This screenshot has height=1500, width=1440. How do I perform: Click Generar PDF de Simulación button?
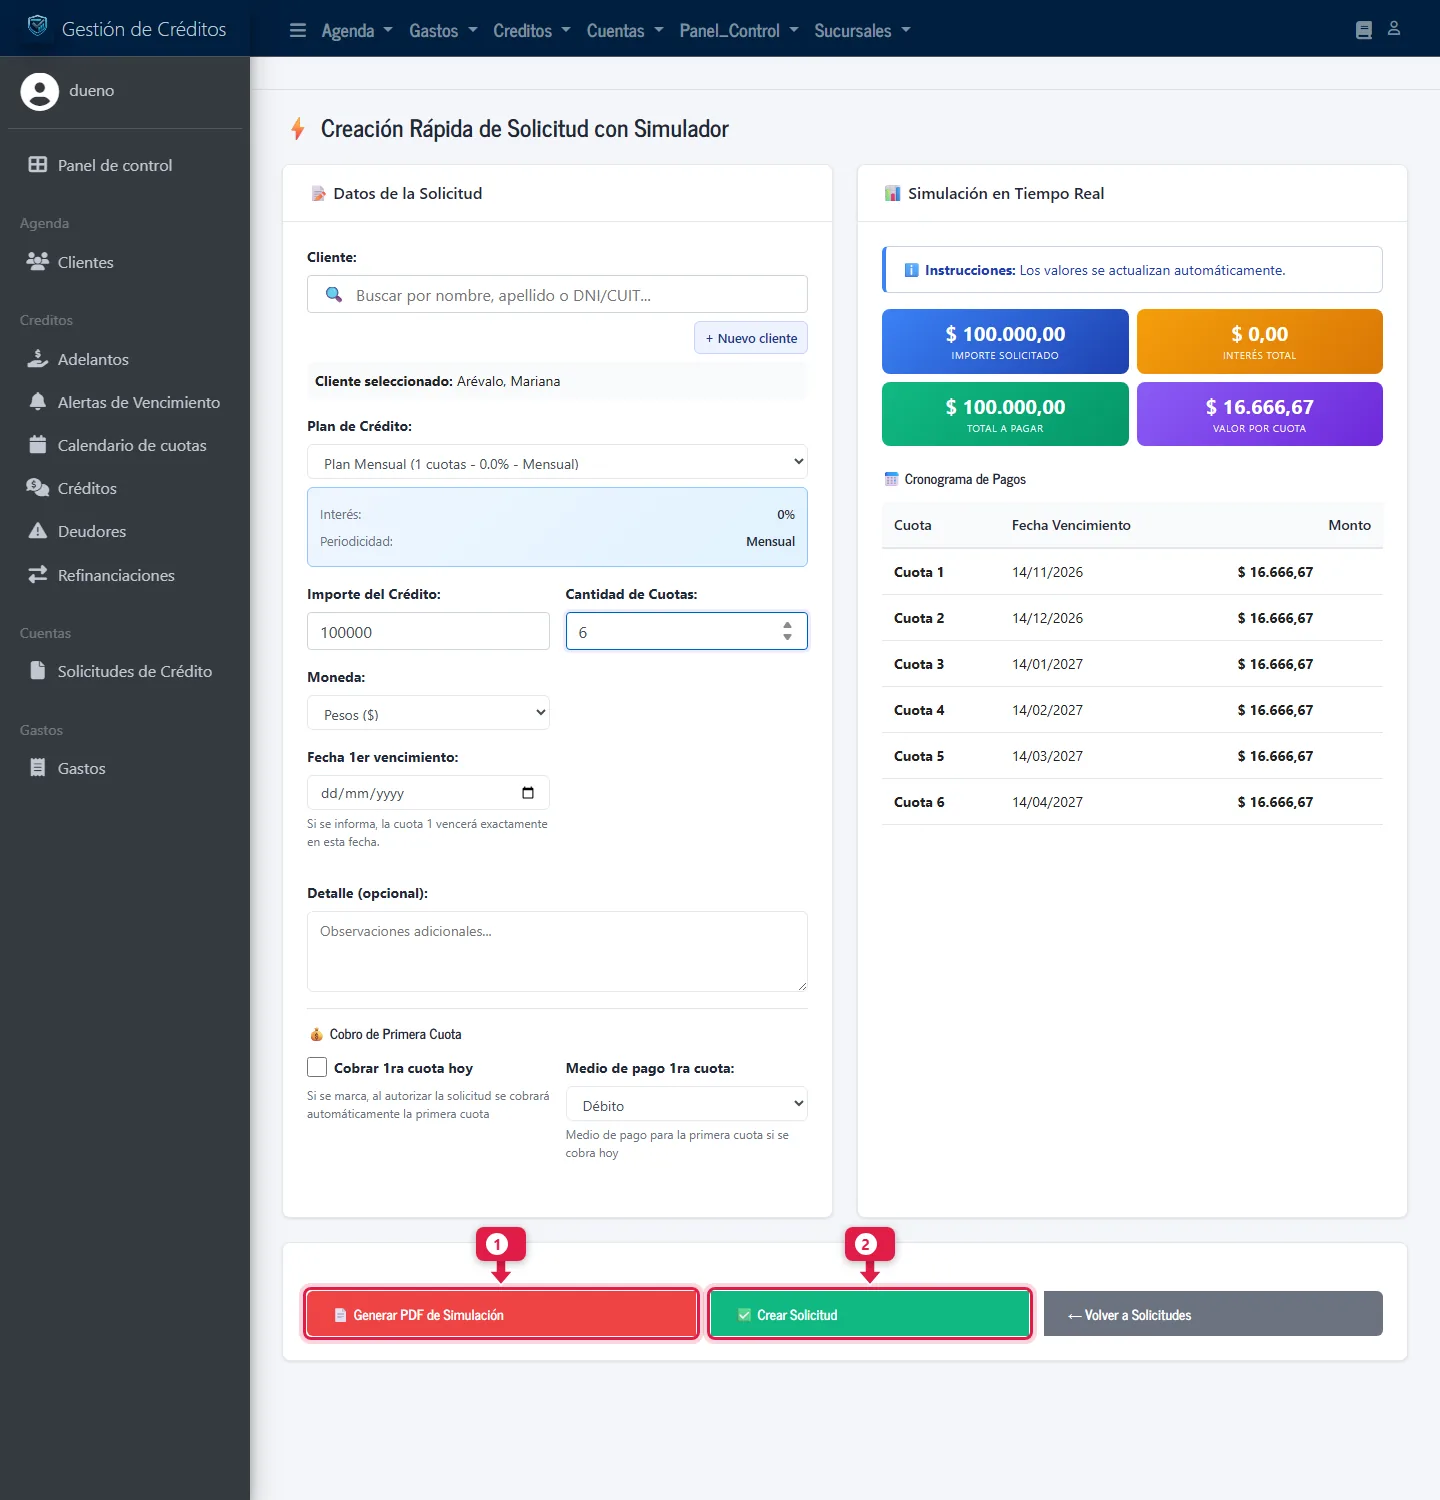(x=501, y=1314)
